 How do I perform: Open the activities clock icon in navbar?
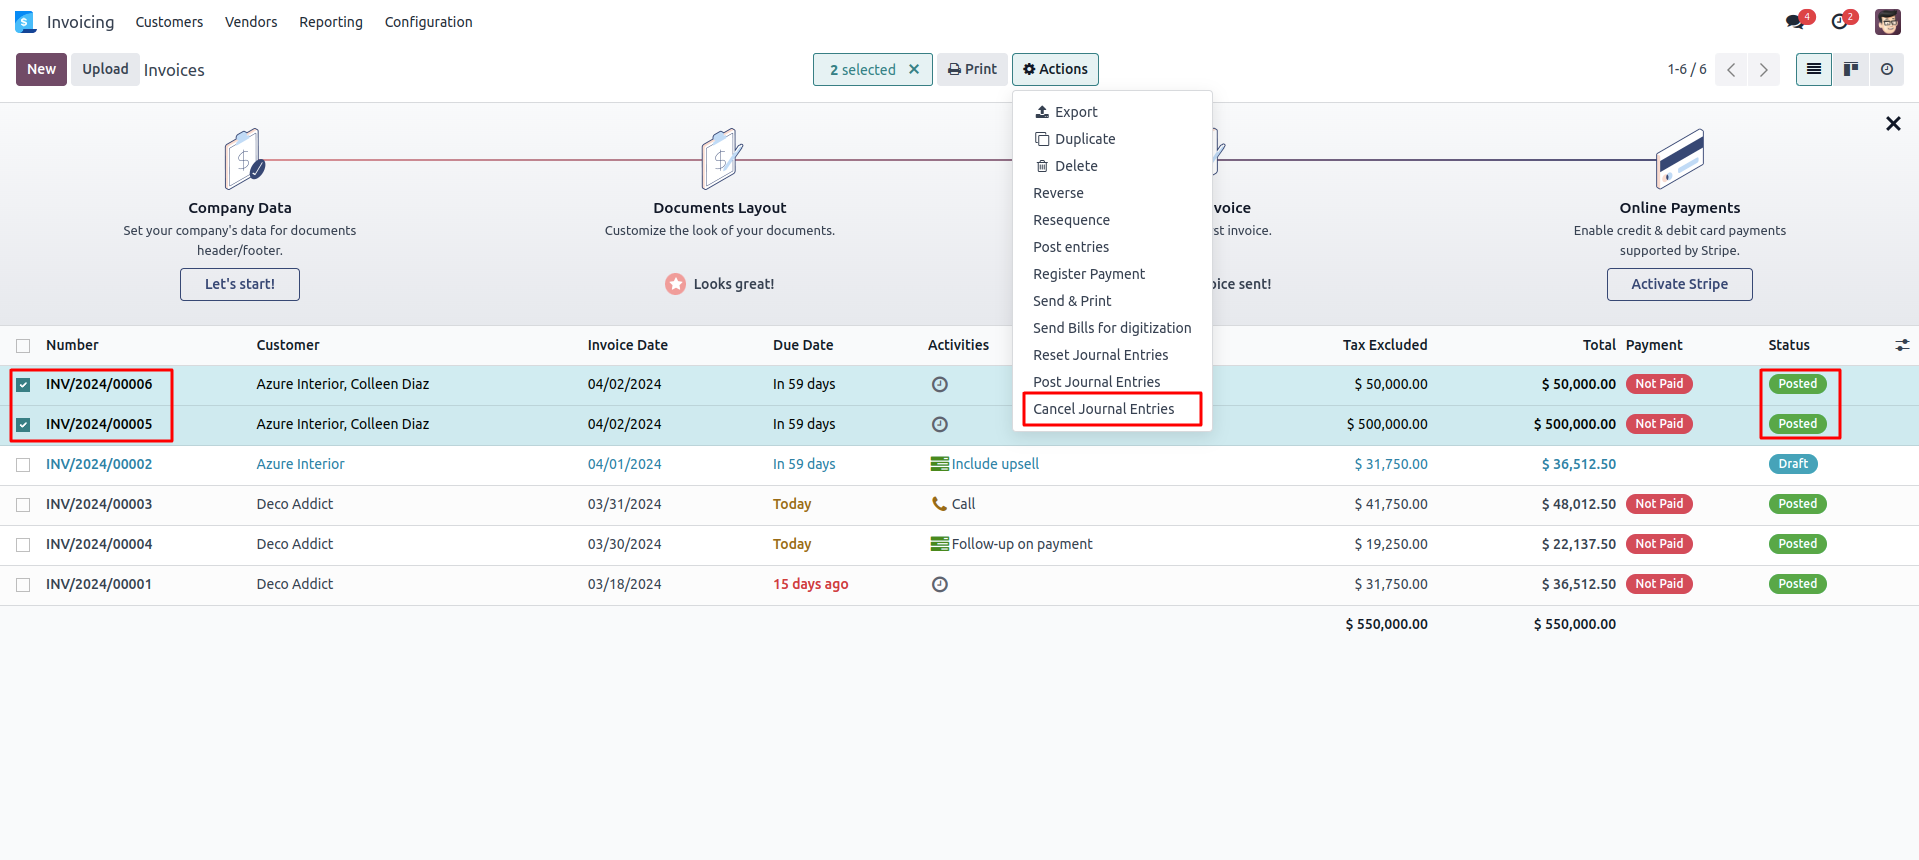tap(1840, 22)
